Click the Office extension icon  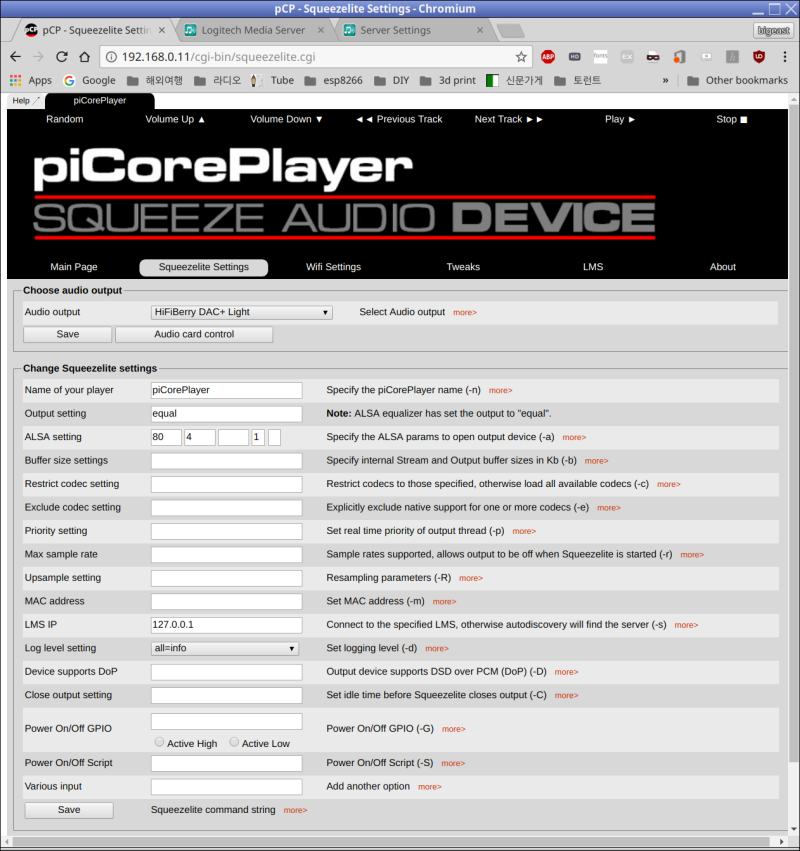click(x=680, y=56)
